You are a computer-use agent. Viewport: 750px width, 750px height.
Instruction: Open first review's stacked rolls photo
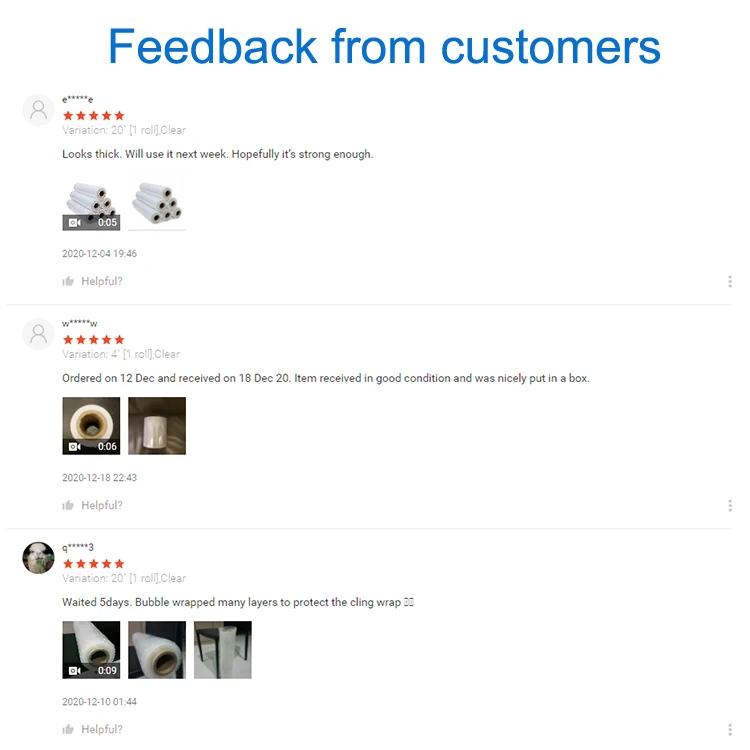point(157,202)
